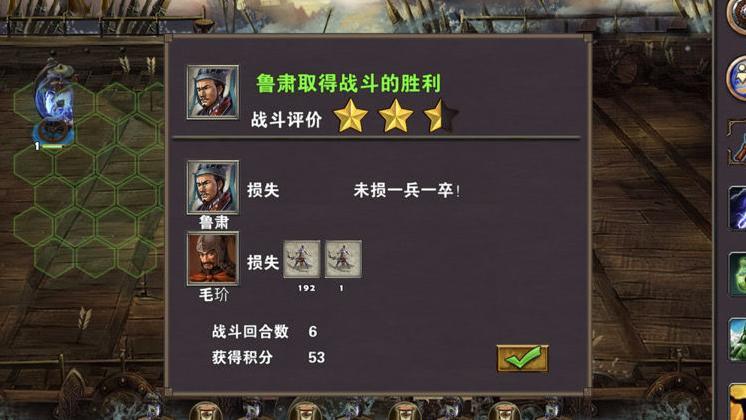Viewport: 746px width, 420px height.
Task: Use the green spell skill icon
Action: coord(737,274)
